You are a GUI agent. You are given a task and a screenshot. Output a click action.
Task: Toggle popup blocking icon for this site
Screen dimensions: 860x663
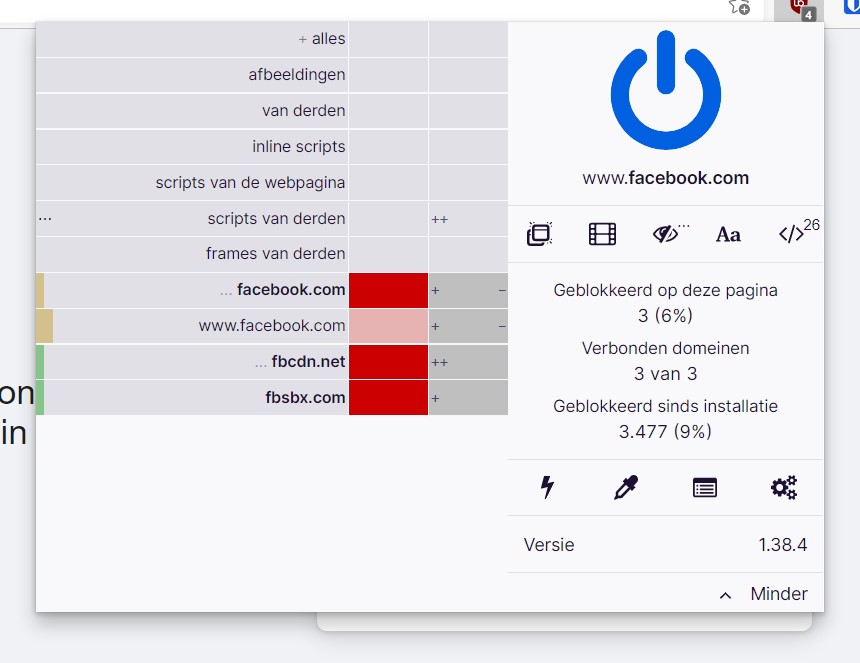tap(540, 234)
